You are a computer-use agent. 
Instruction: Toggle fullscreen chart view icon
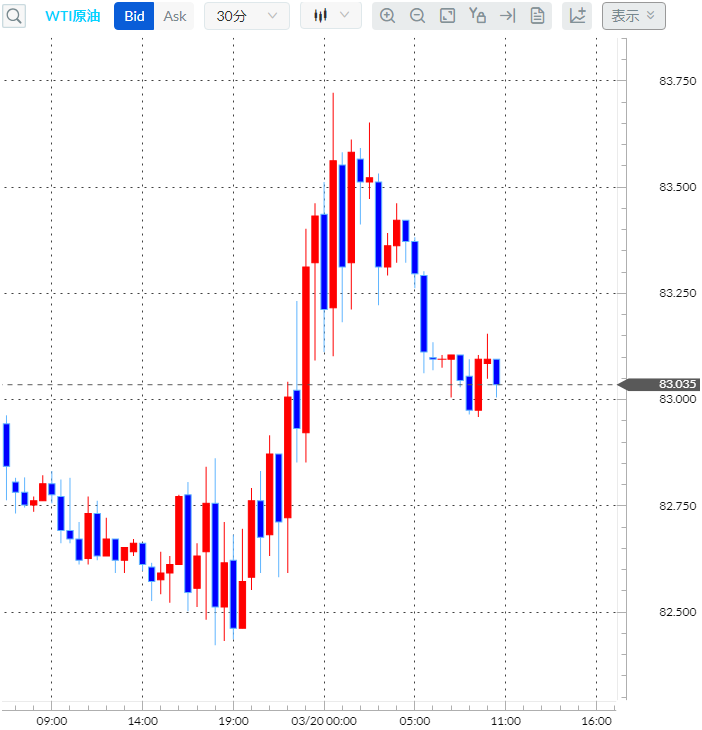pos(447,16)
